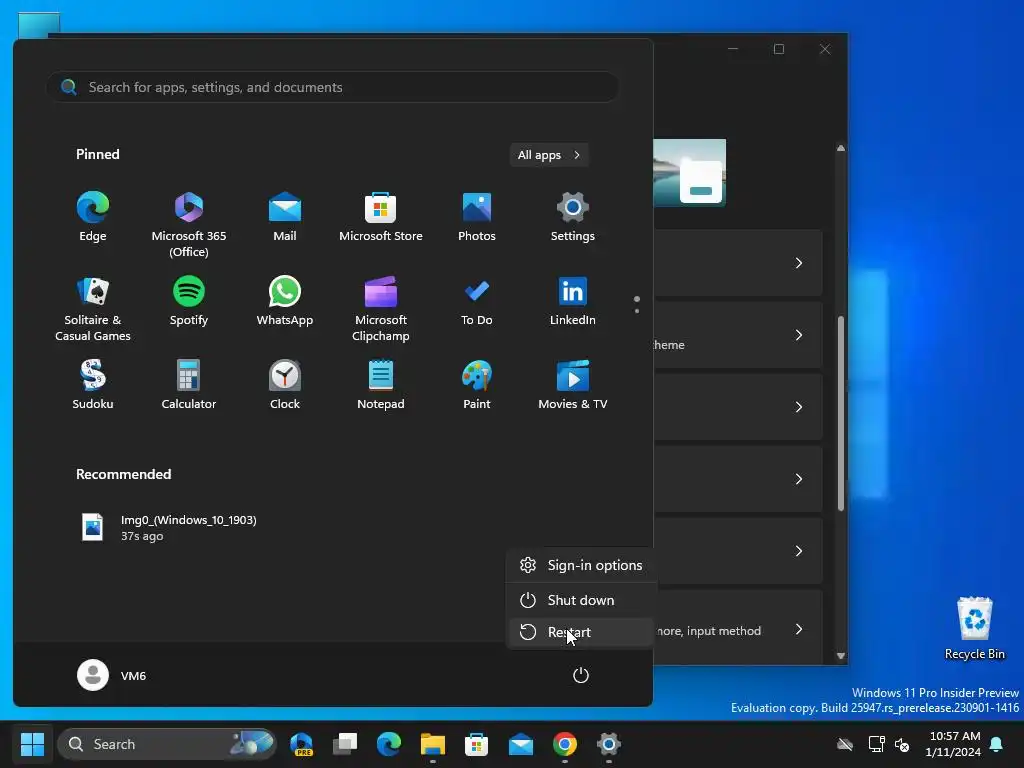Open the Edge PRE icon on the taskbar
Viewport: 1024px width, 768px height.
pos(301,744)
